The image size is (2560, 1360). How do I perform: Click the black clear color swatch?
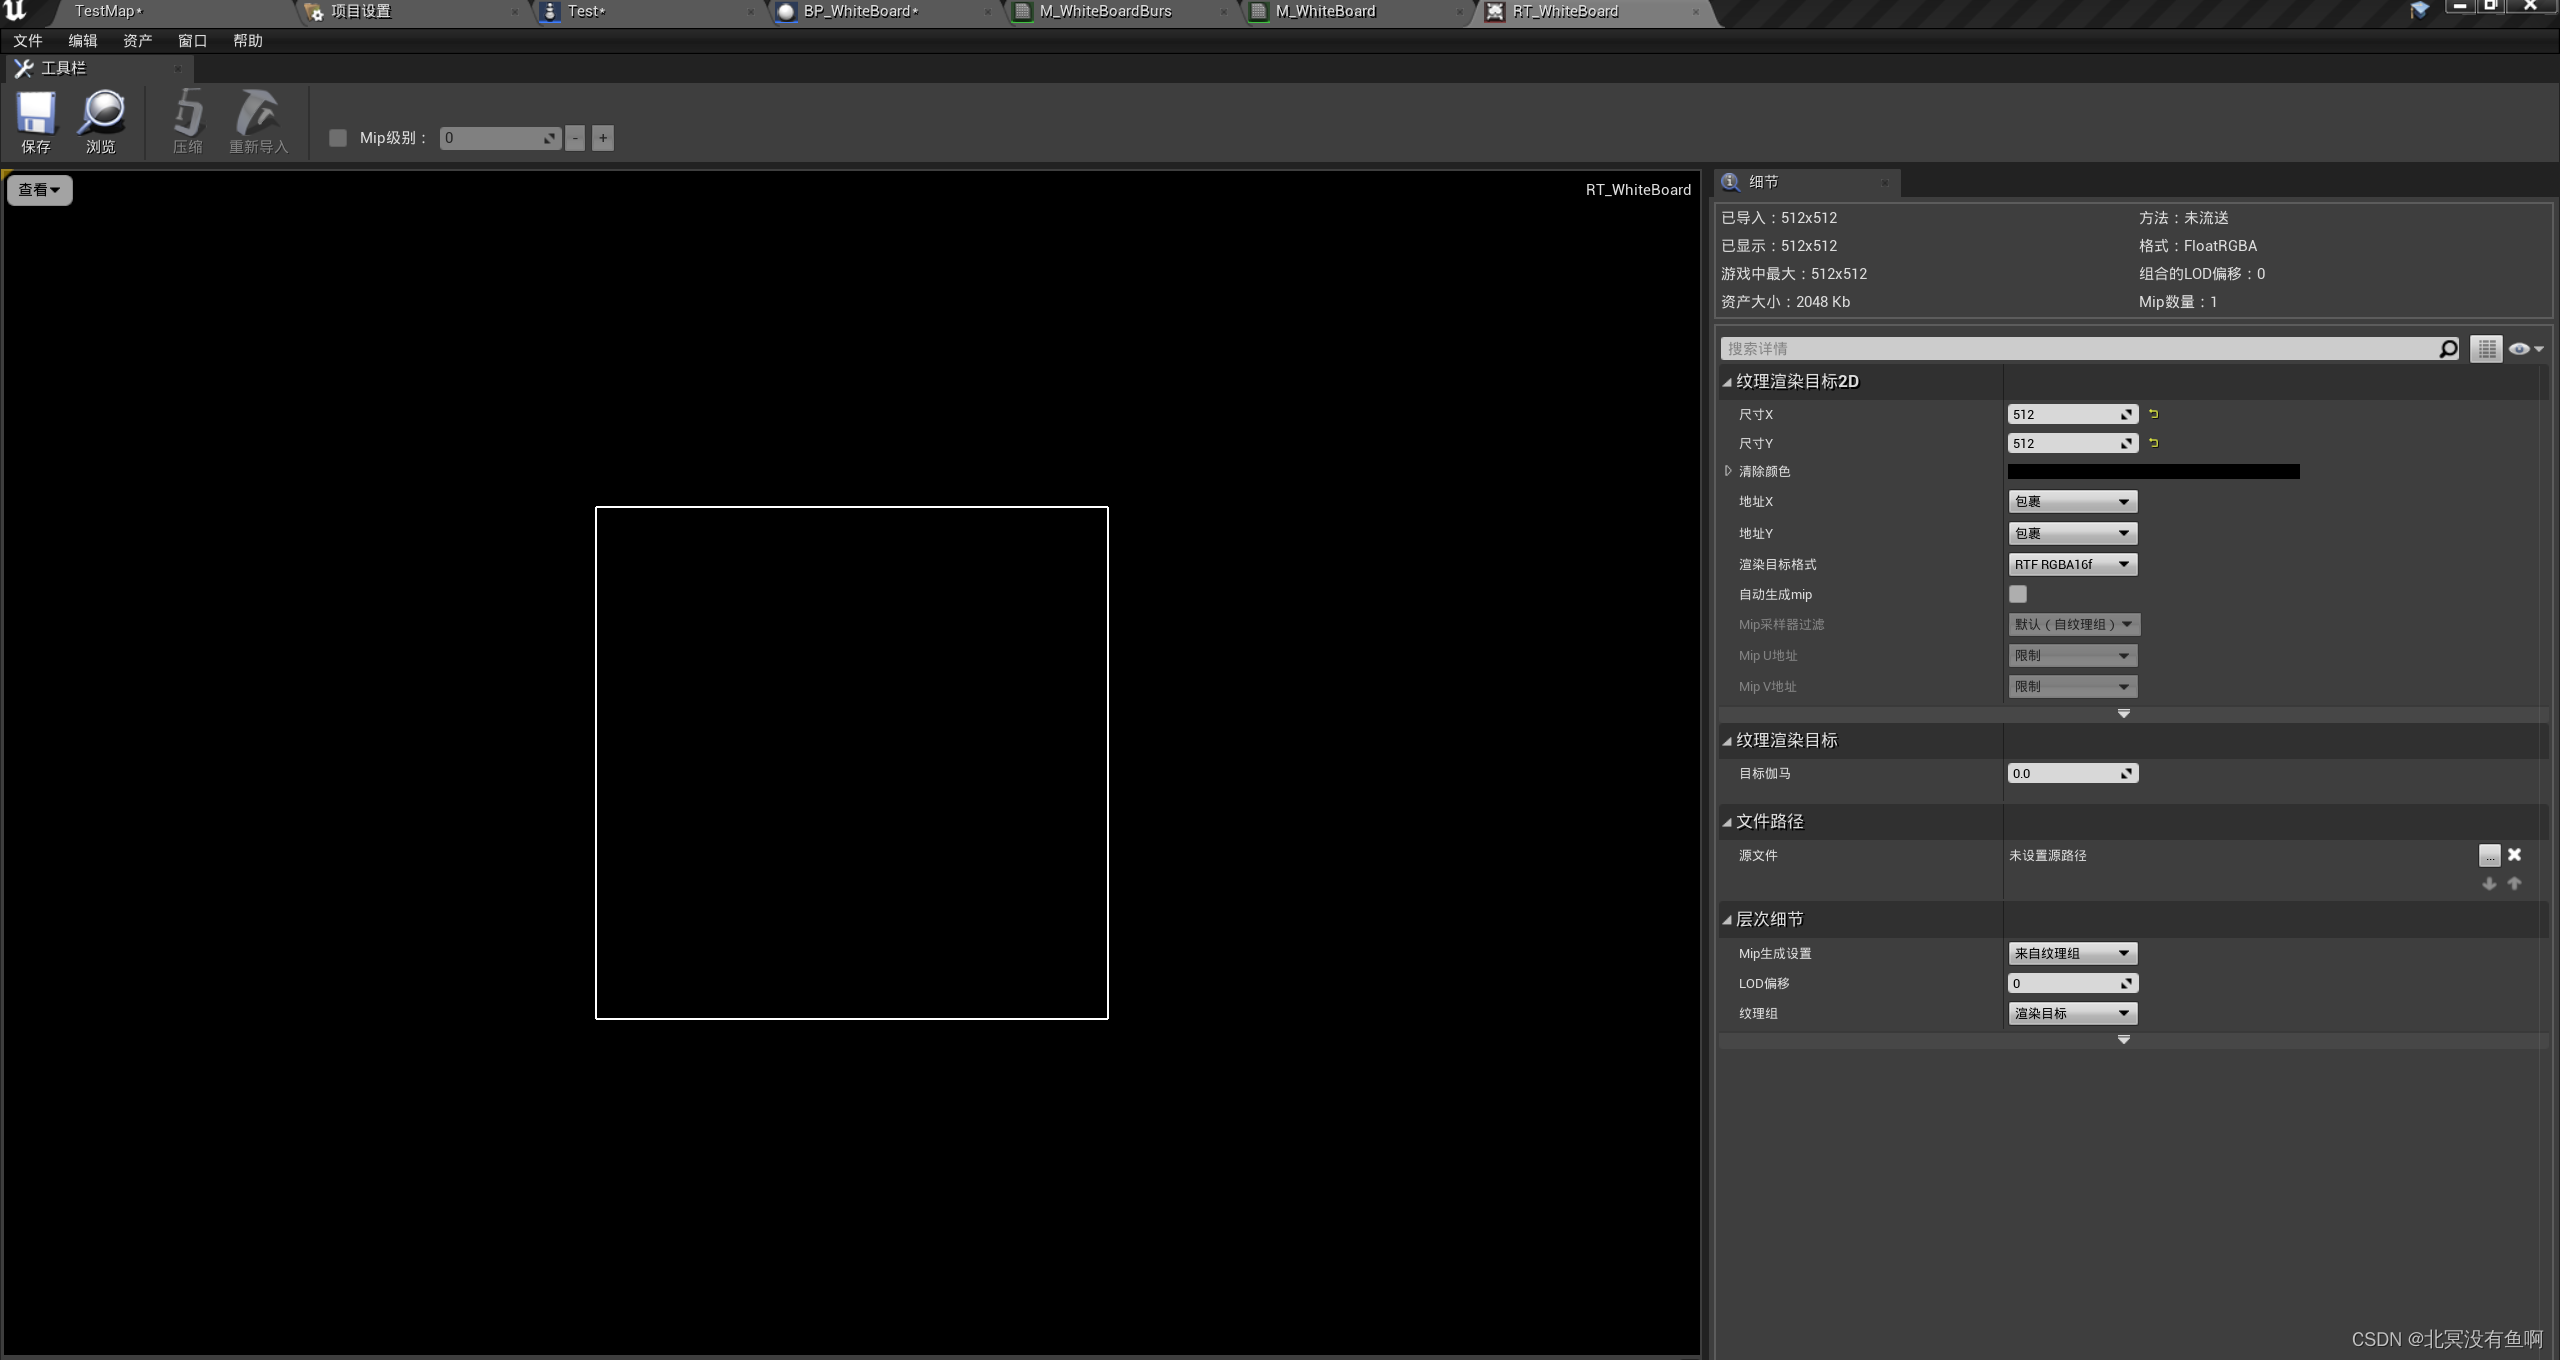[2153, 472]
